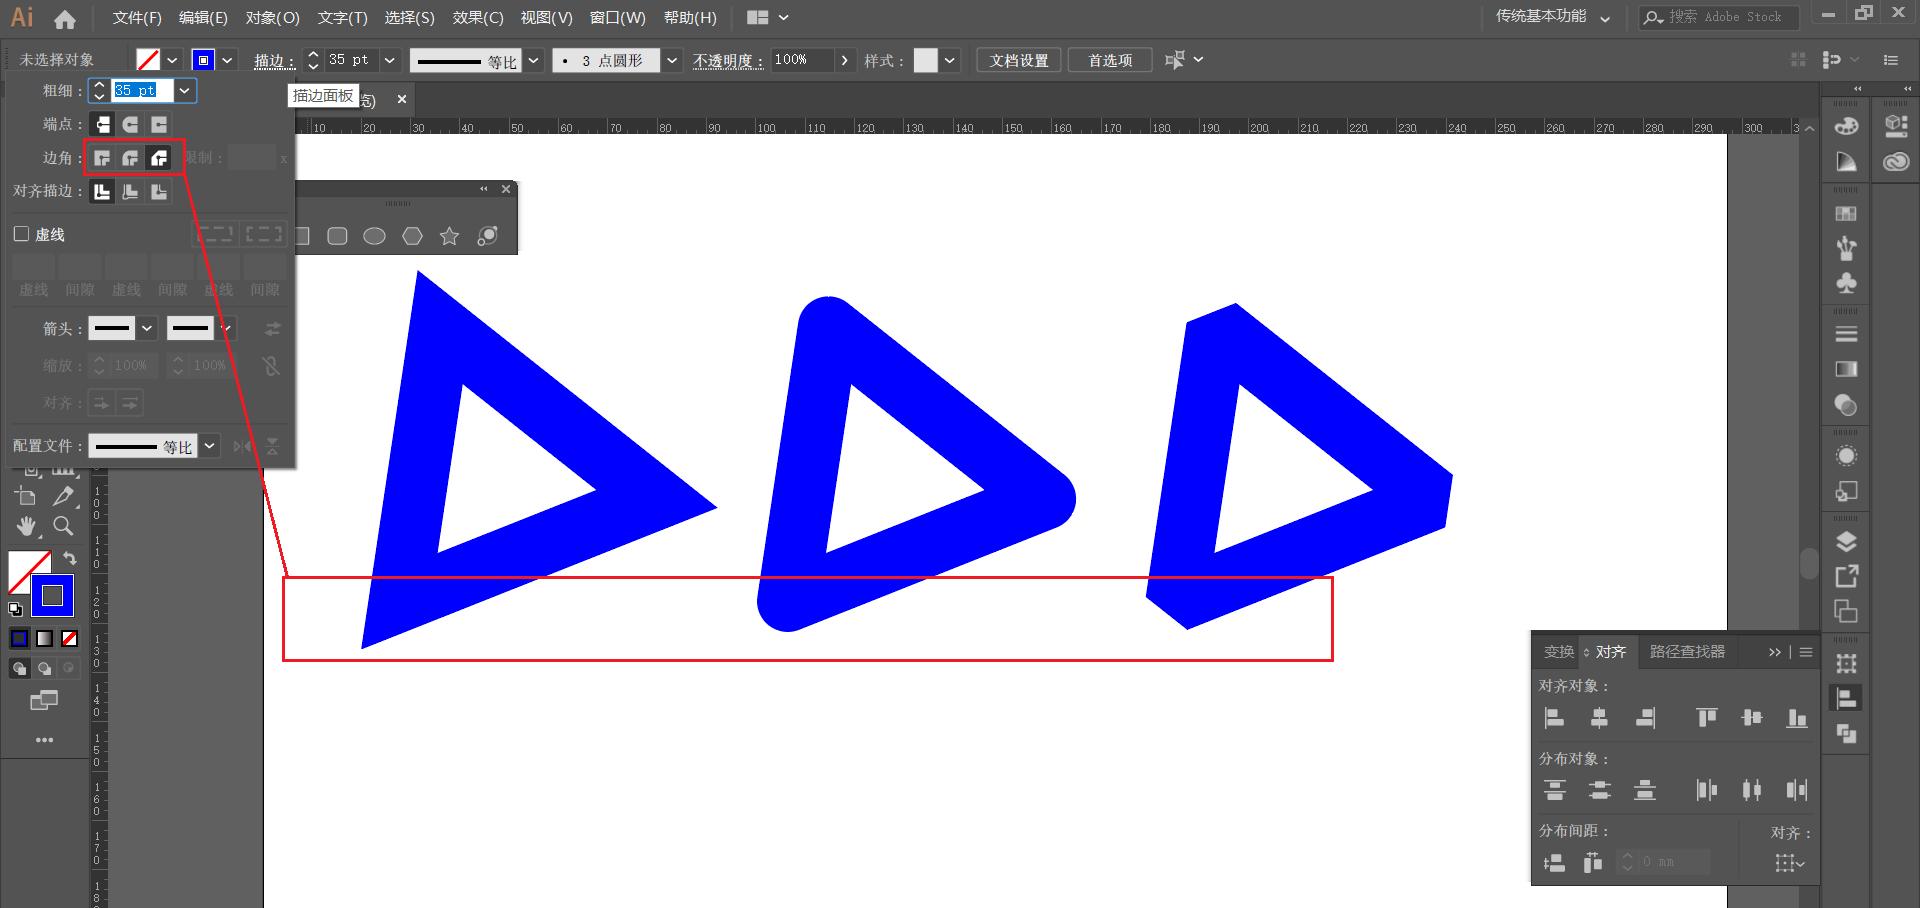This screenshot has width=1920, height=908.
Task: Reset to default fill and stroke
Action: [x=15, y=608]
